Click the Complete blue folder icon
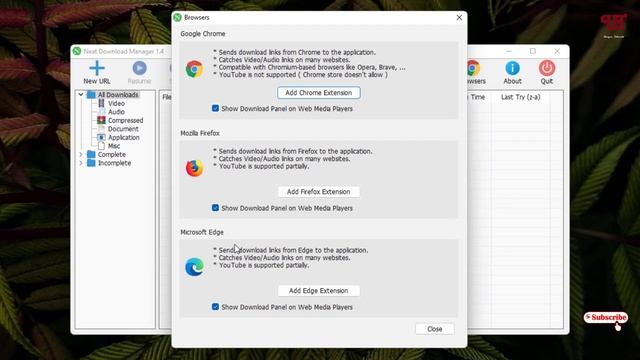This screenshot has height=360, width=640. tap(91, 154)
